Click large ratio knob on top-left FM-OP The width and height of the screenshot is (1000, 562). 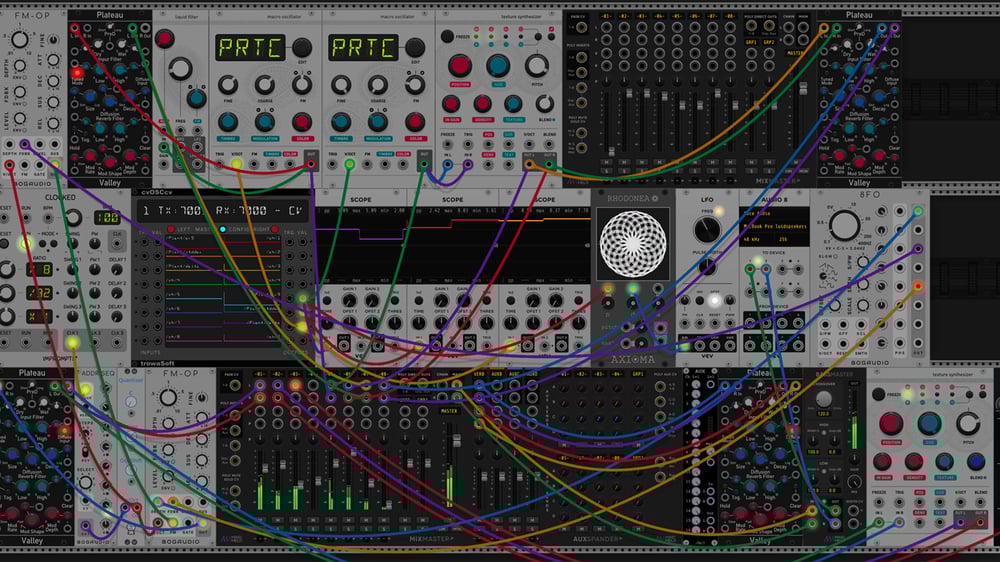click(x=20, y=40)
